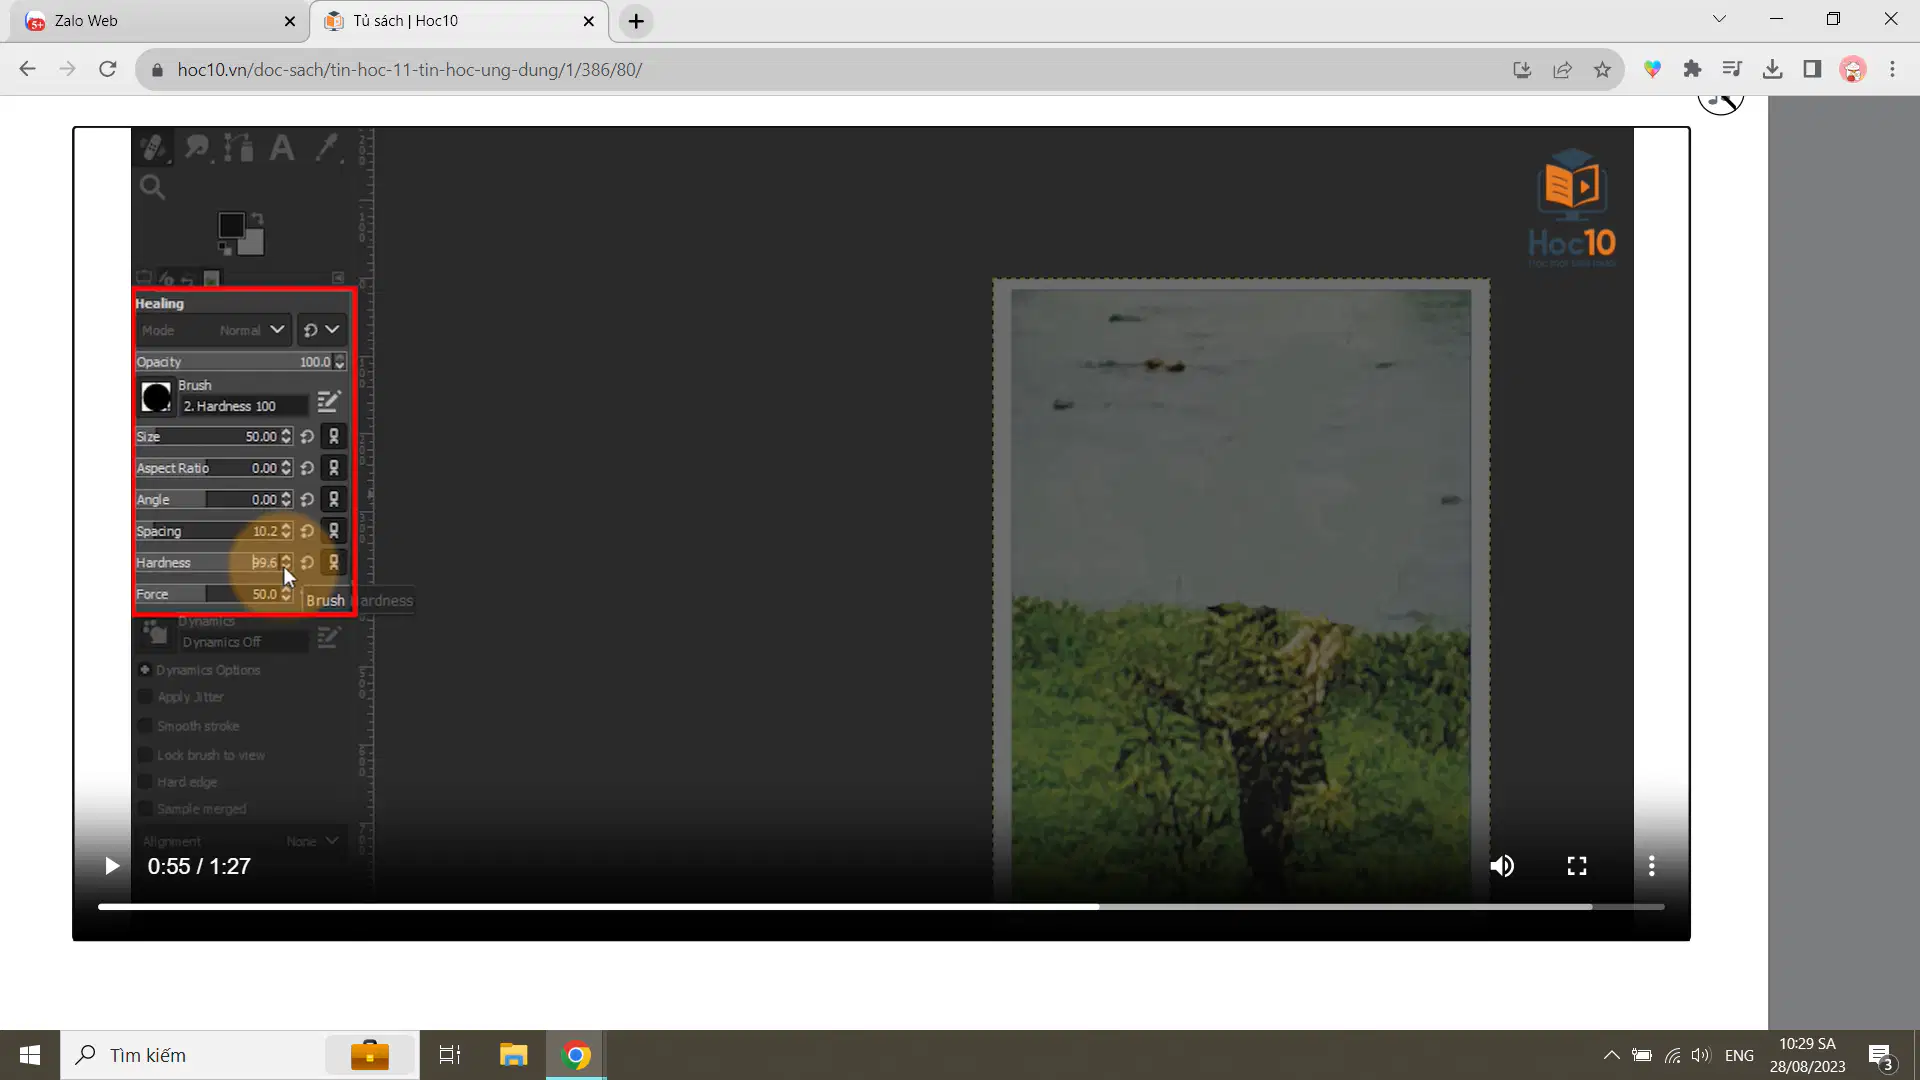Select the Text tool in the video
Screen dimensions: 1920x1080
pos(282,148)
